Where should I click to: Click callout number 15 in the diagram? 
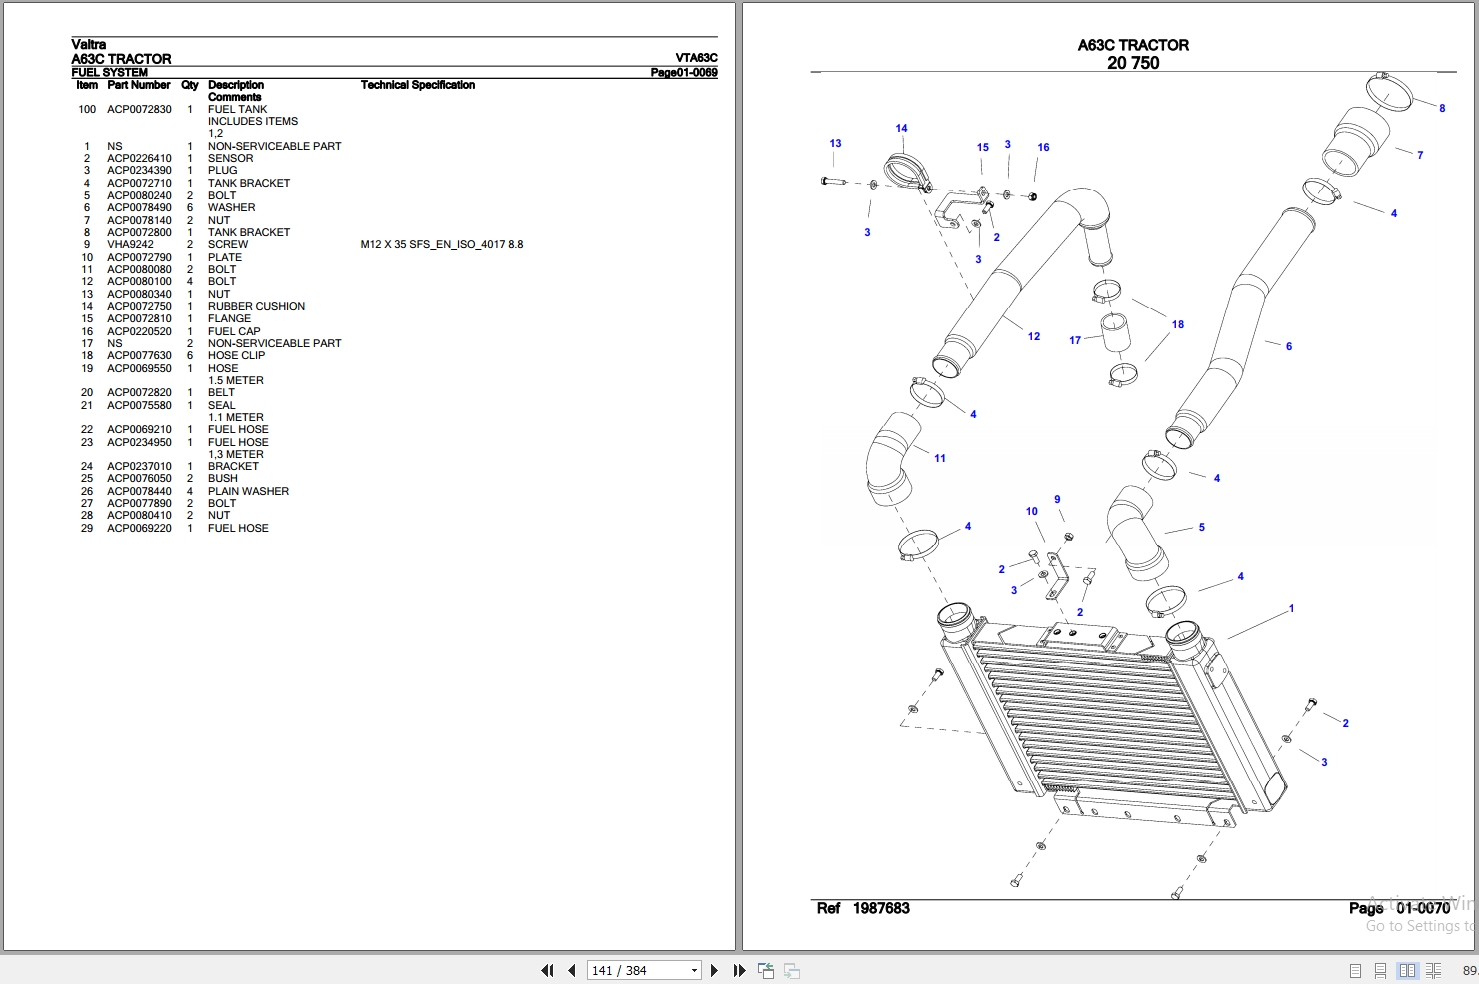pos(983,147)
